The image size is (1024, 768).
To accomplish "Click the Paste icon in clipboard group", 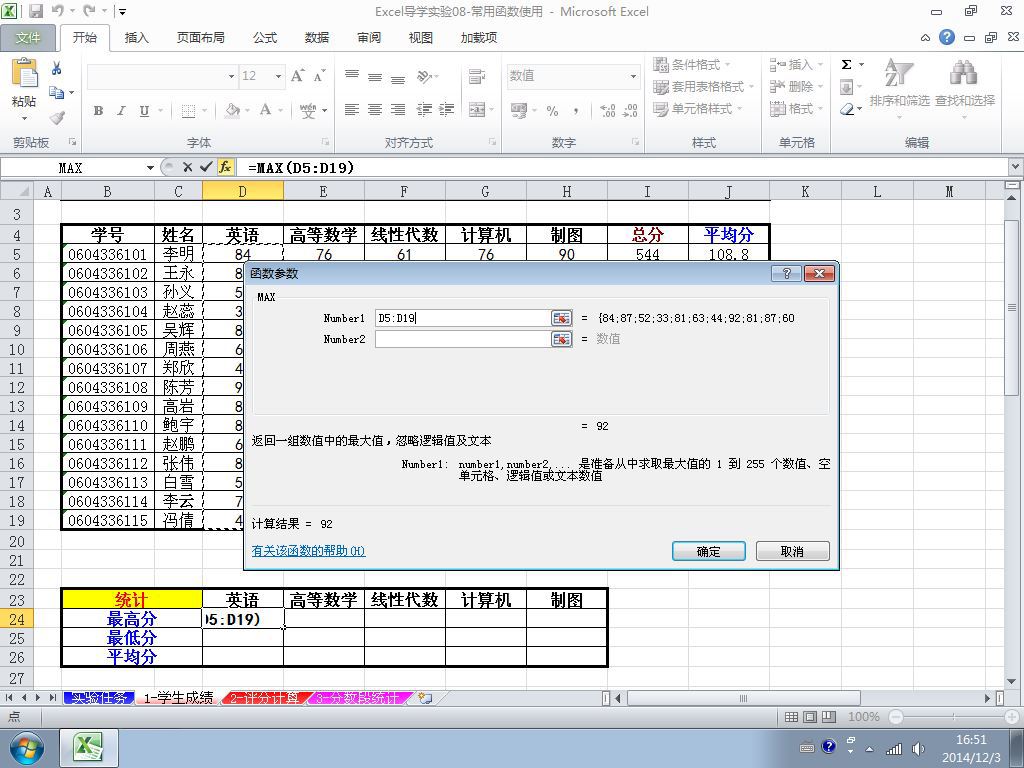I will tap(25, 73).
